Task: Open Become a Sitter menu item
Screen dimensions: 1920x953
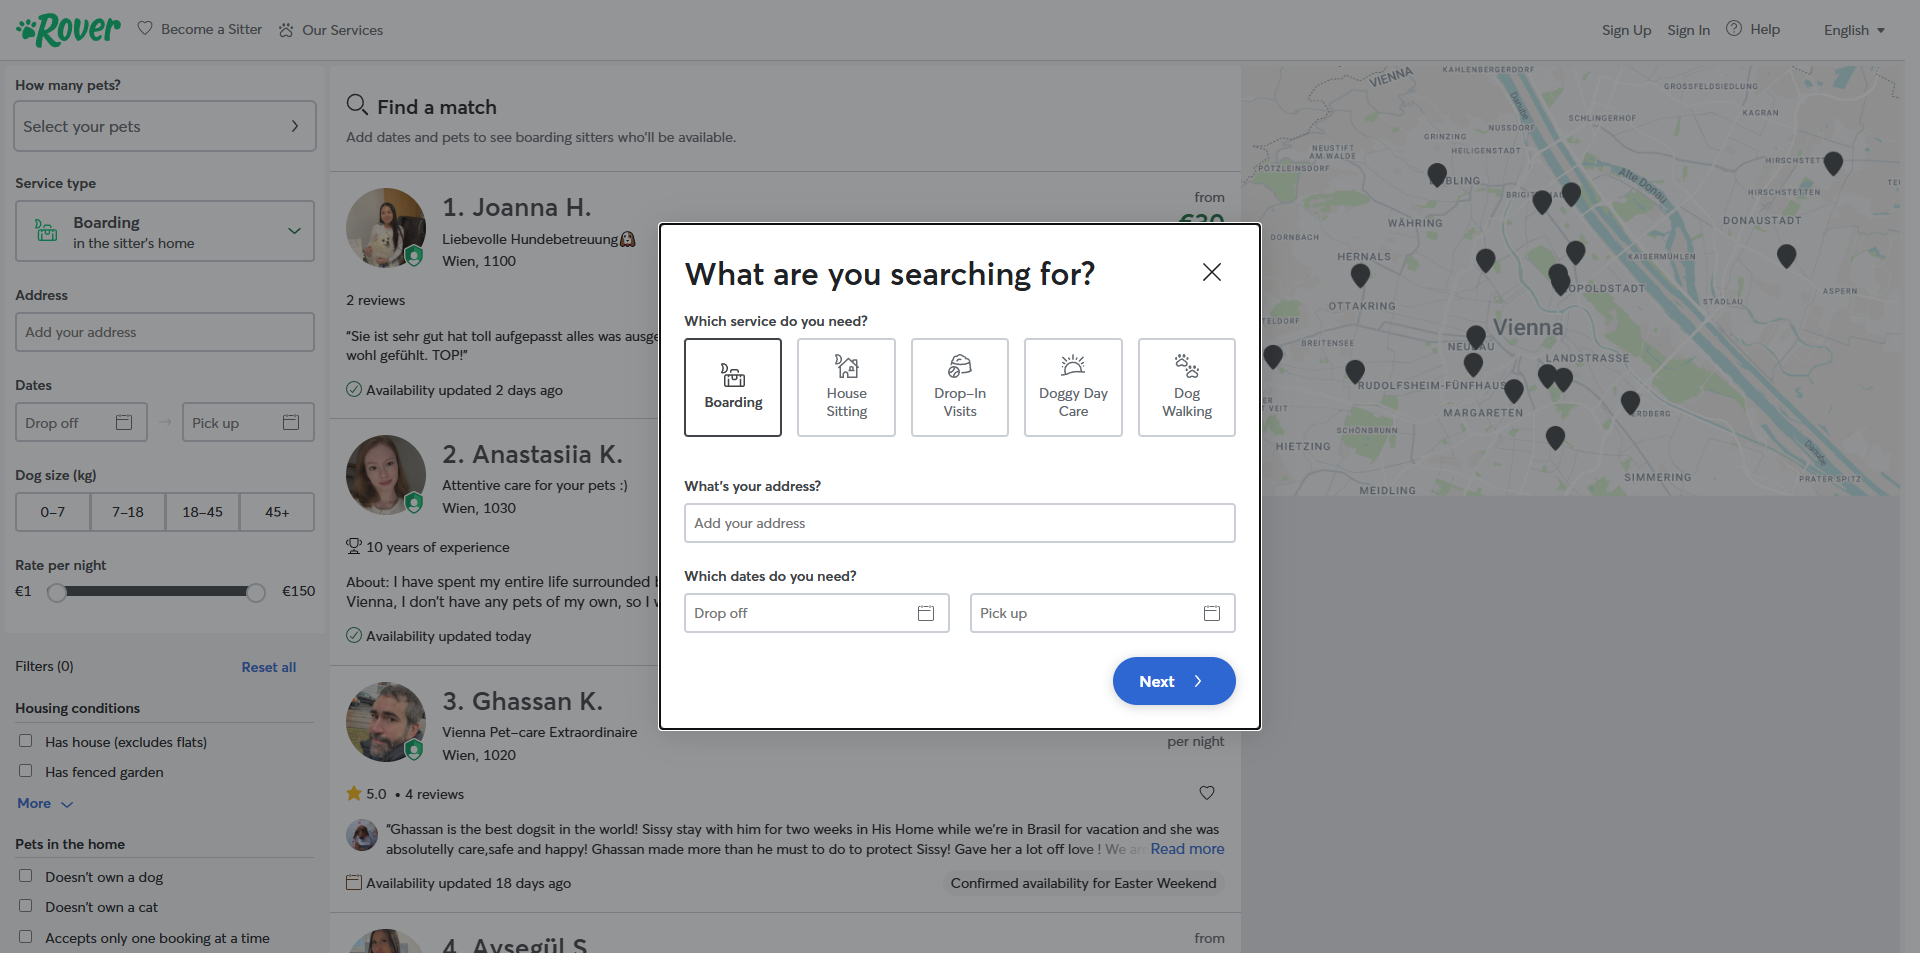Action: (x=200, y=30)
